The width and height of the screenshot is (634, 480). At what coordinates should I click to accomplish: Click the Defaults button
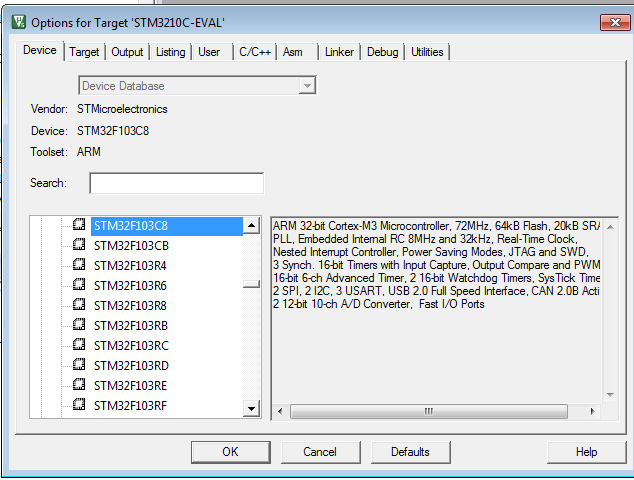(x=410, y=452)
